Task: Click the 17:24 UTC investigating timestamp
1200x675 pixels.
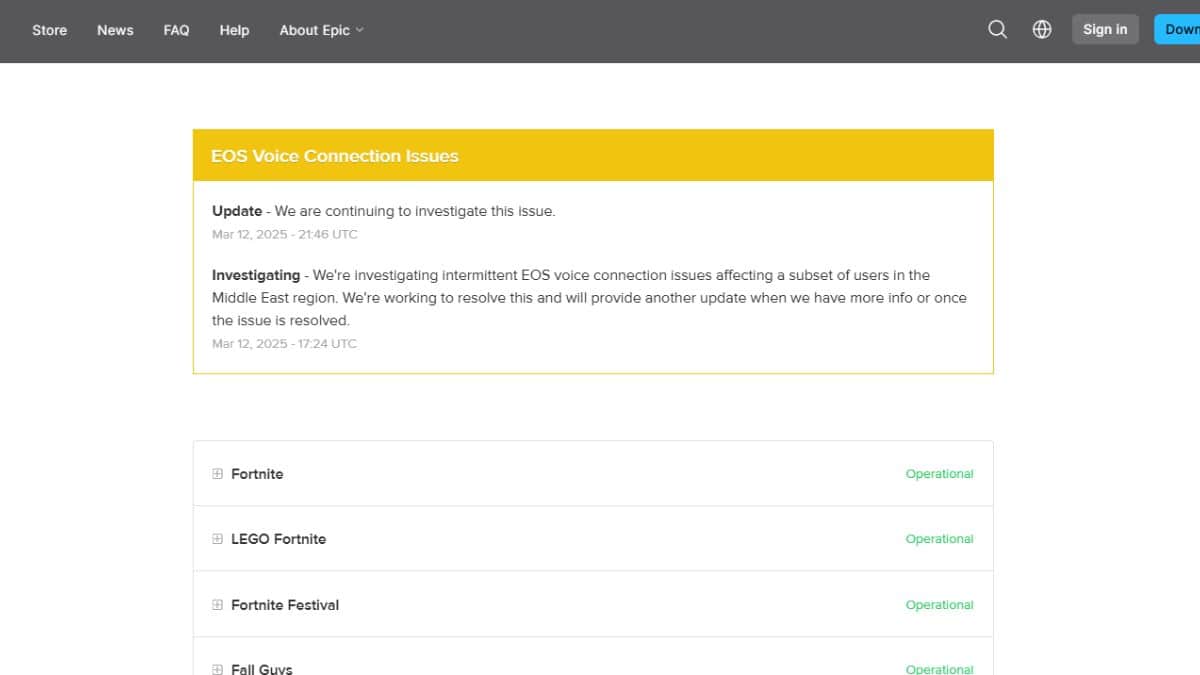Action: [284, 344]
